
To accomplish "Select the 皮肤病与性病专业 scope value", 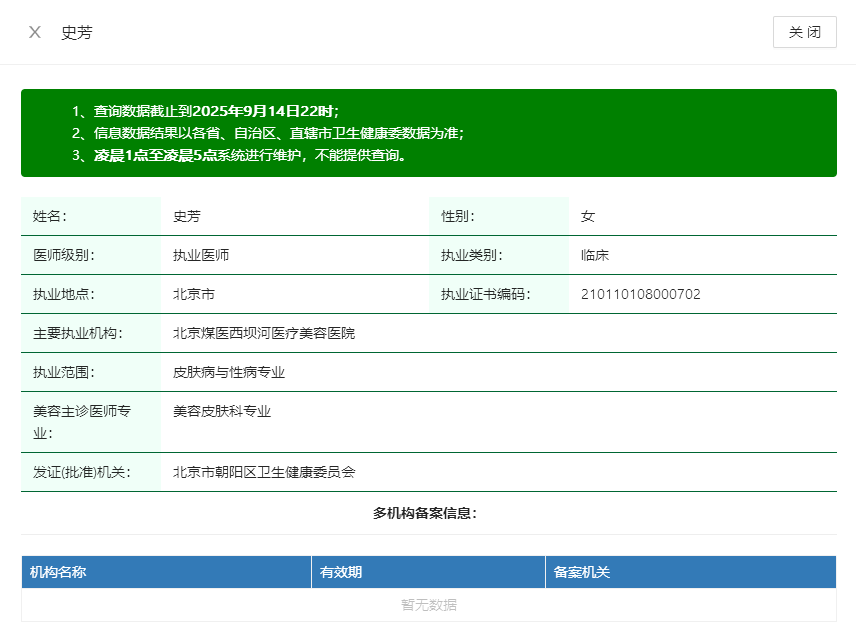I will pos(229,372).
